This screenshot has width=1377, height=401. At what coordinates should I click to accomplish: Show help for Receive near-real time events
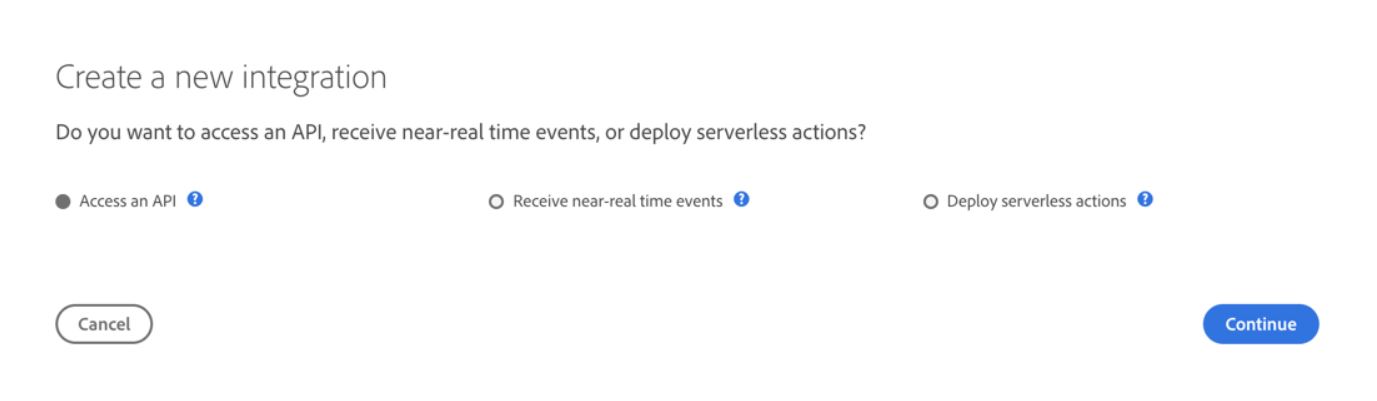741,200
